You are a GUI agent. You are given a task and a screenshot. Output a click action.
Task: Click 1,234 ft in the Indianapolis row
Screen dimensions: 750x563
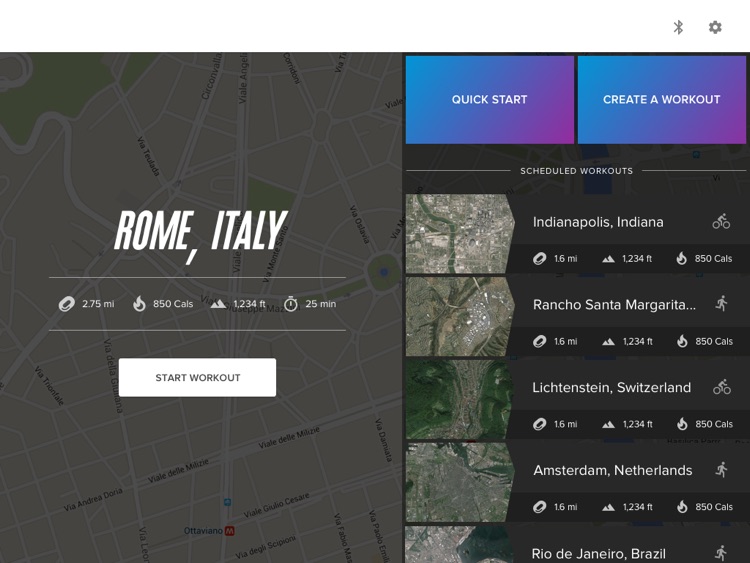tap(637, 259)
